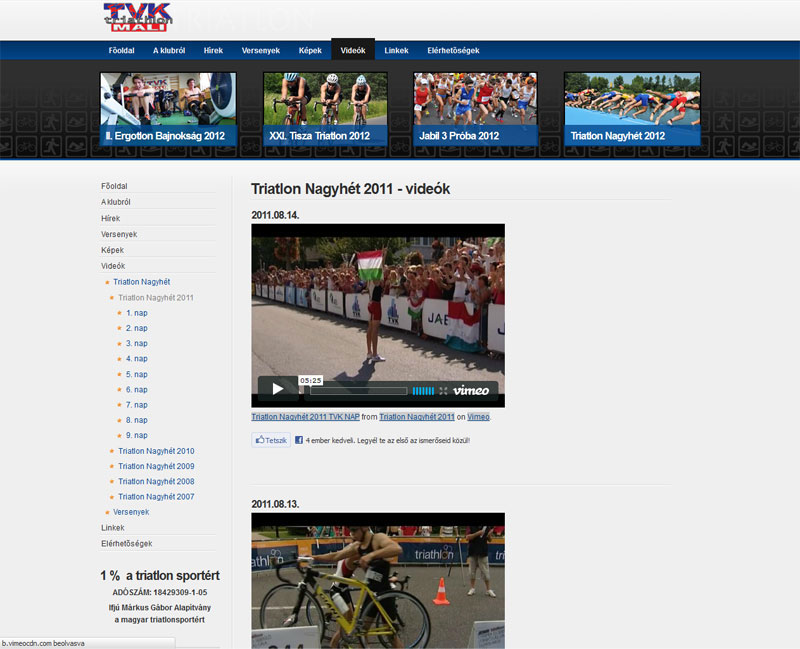Open the Jabil 3 Próba 2012 thumbnail
The width and height of the screenshot is (800, 649).
coord(475,110)
